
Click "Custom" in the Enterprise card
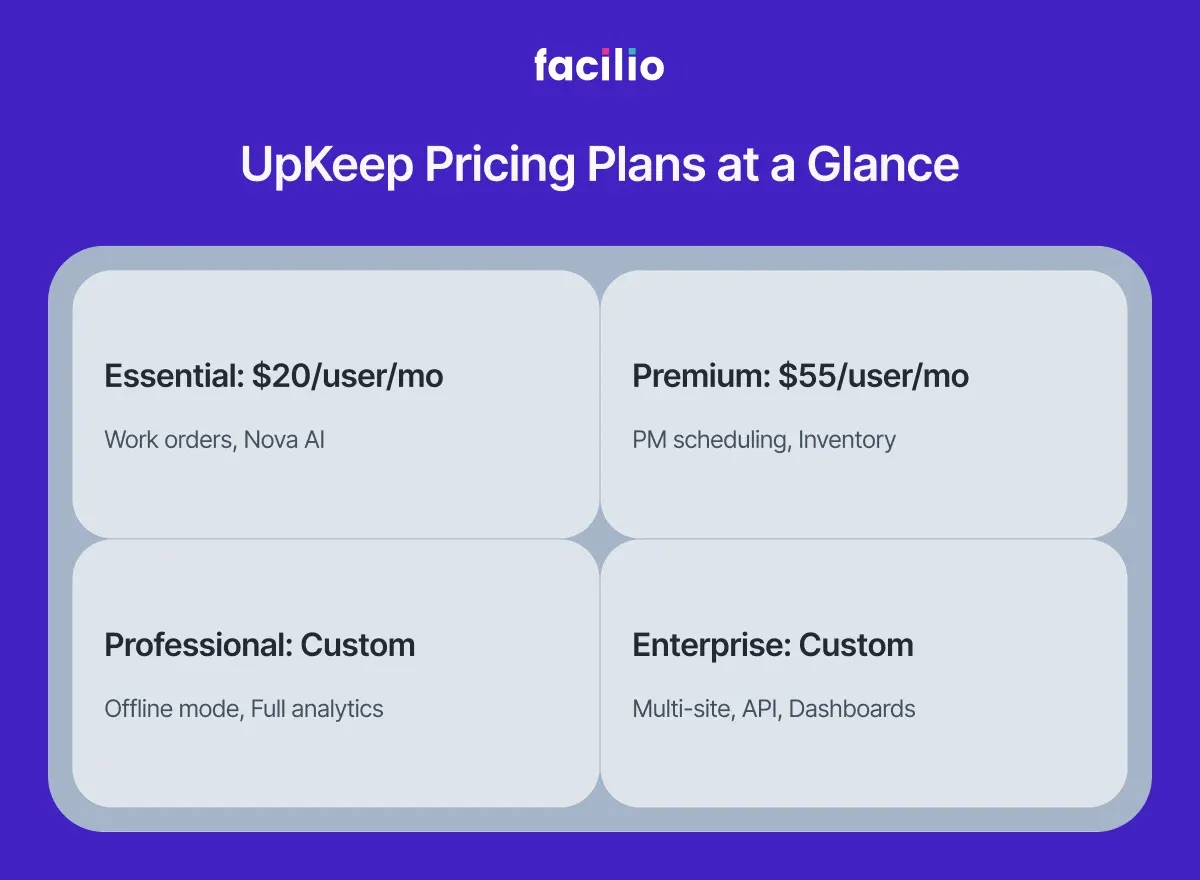856,645
